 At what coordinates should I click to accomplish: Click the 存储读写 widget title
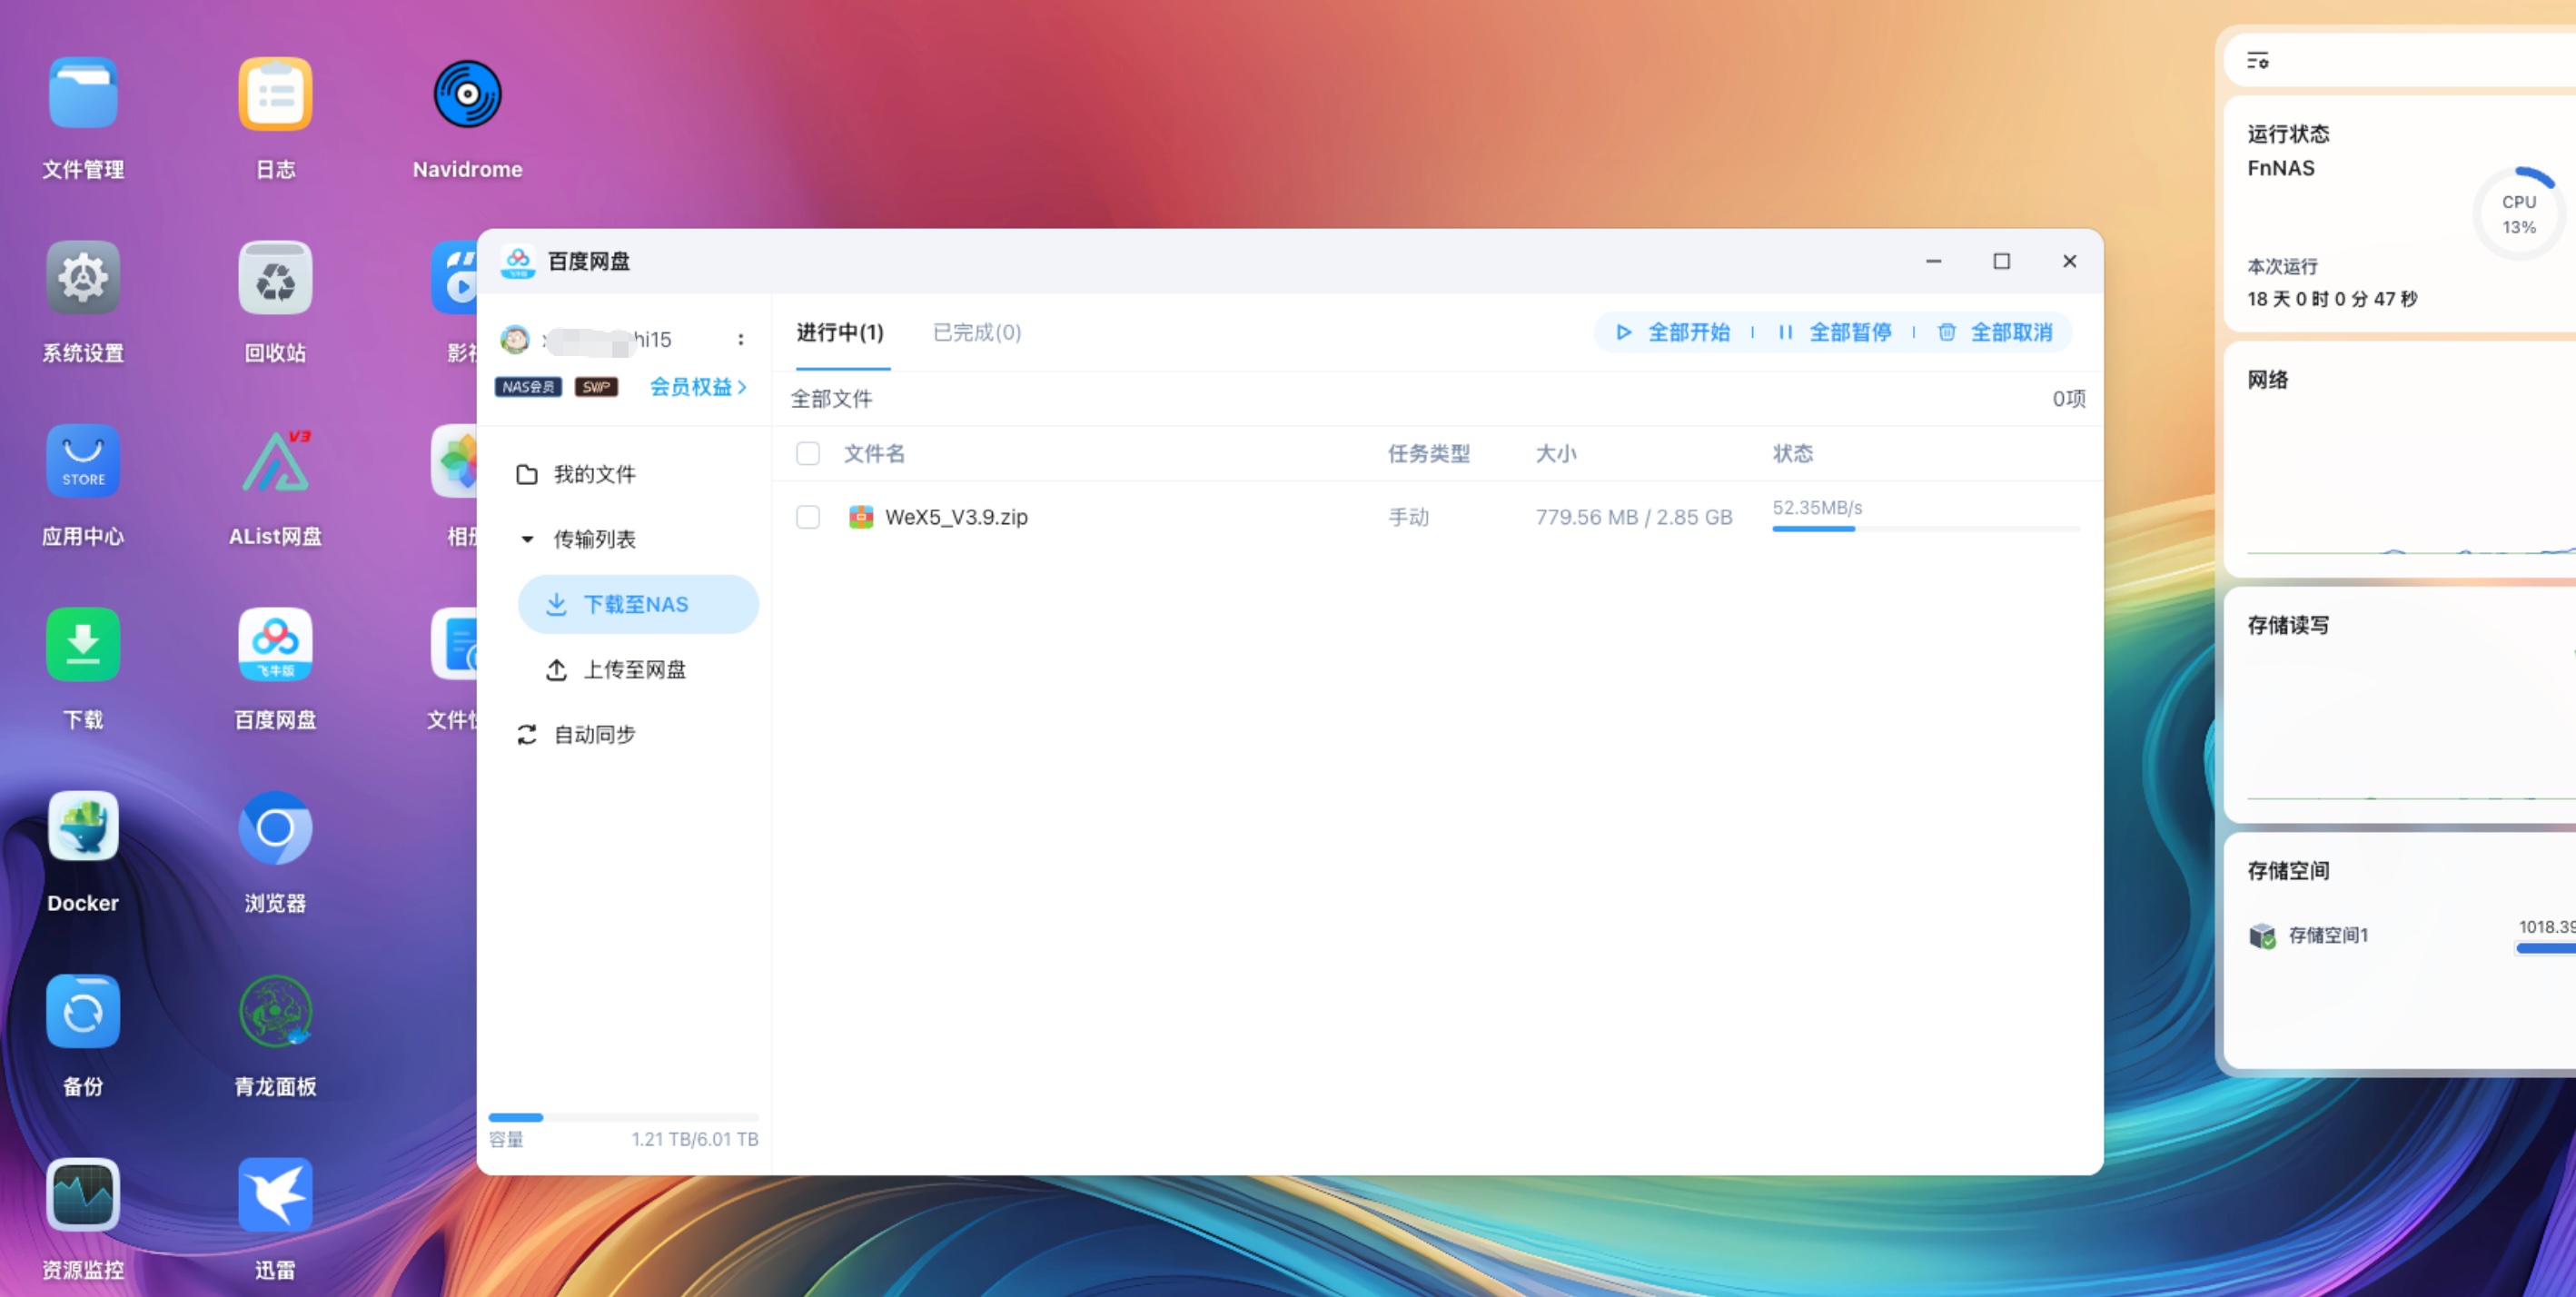pos(2288,626)
